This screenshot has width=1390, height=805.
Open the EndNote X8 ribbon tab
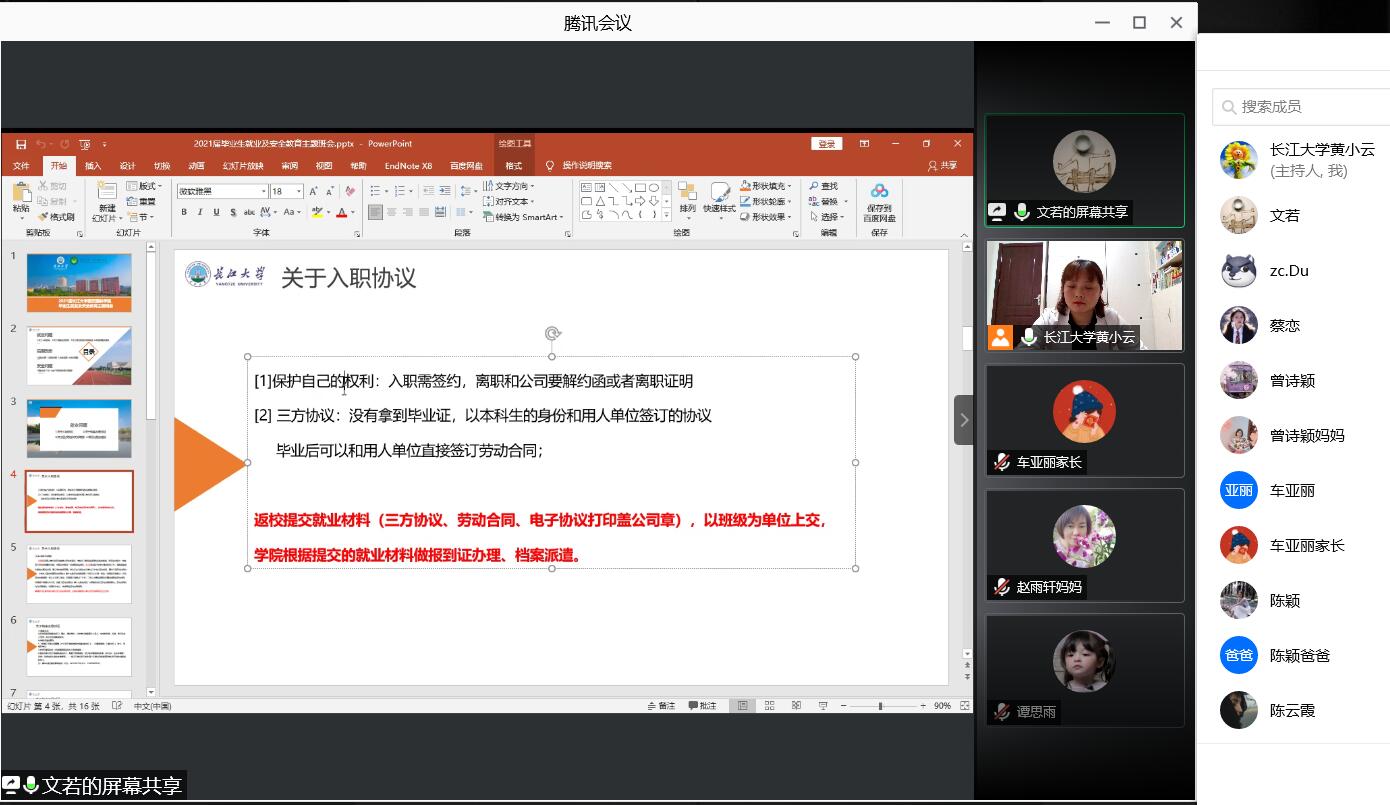pyautogui.click(x=408, y=166)
